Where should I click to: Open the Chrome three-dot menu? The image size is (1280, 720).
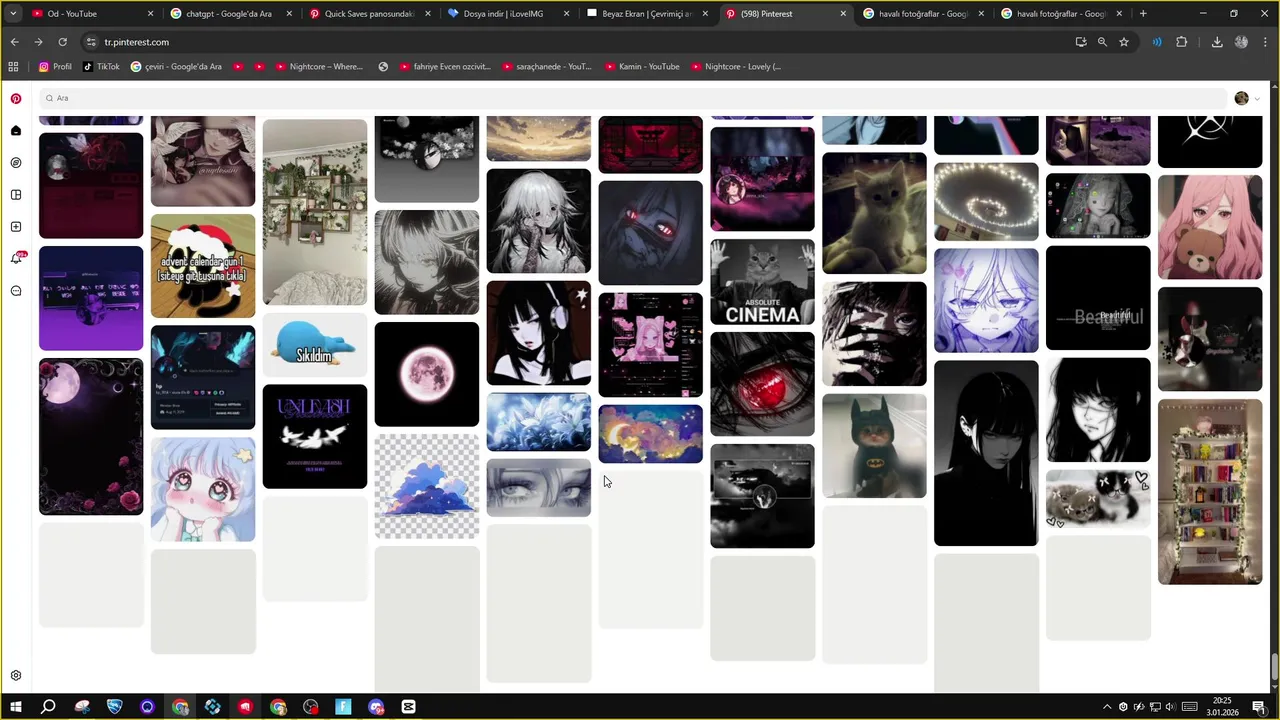[x=1264, y=42]
